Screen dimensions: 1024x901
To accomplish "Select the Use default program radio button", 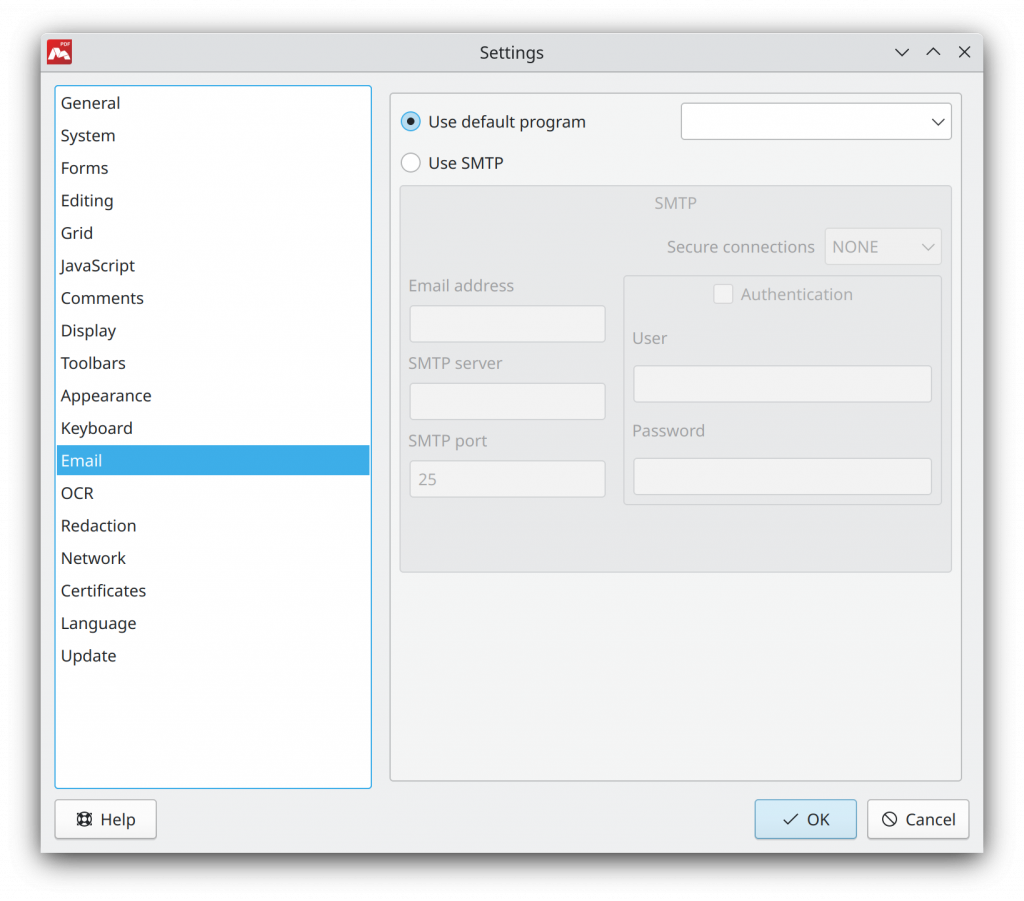I will click(410, 121).
